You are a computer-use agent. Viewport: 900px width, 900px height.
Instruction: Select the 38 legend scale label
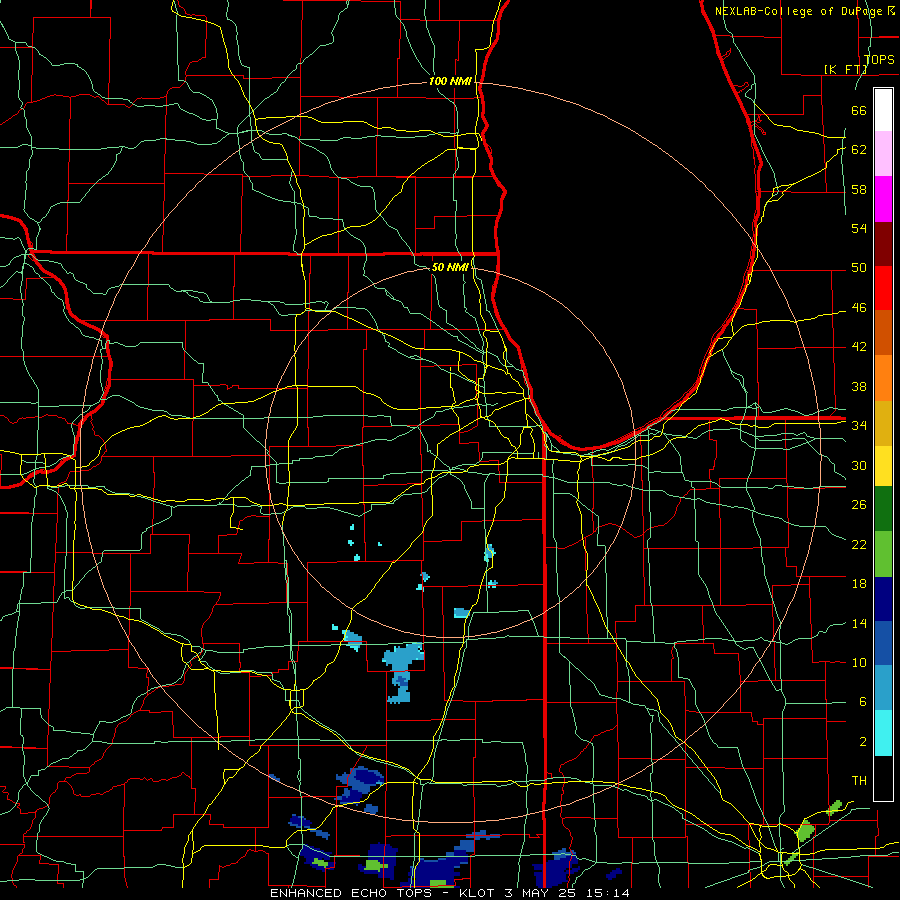point(859,386)
